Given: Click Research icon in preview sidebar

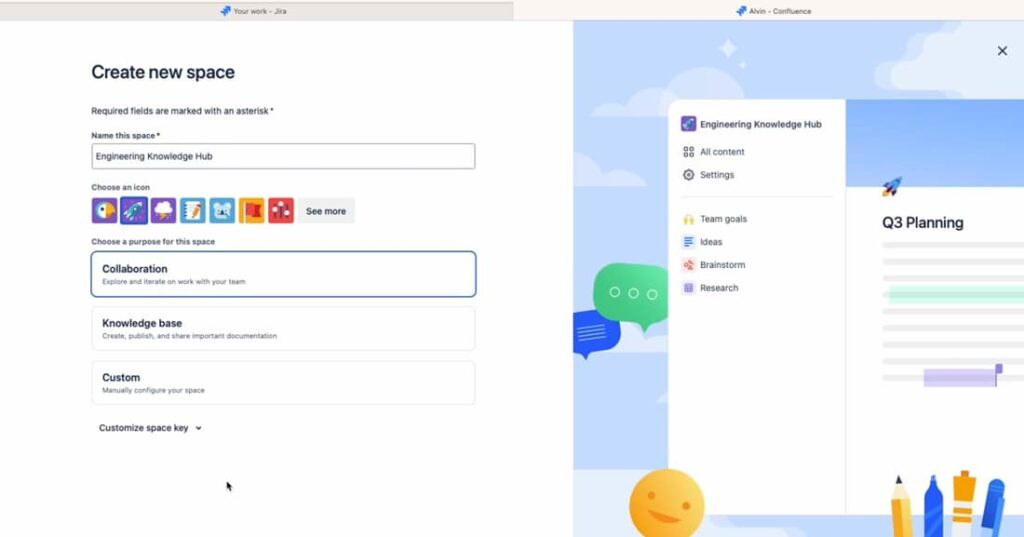Looking at the screenshot, I should click(688, 287).
